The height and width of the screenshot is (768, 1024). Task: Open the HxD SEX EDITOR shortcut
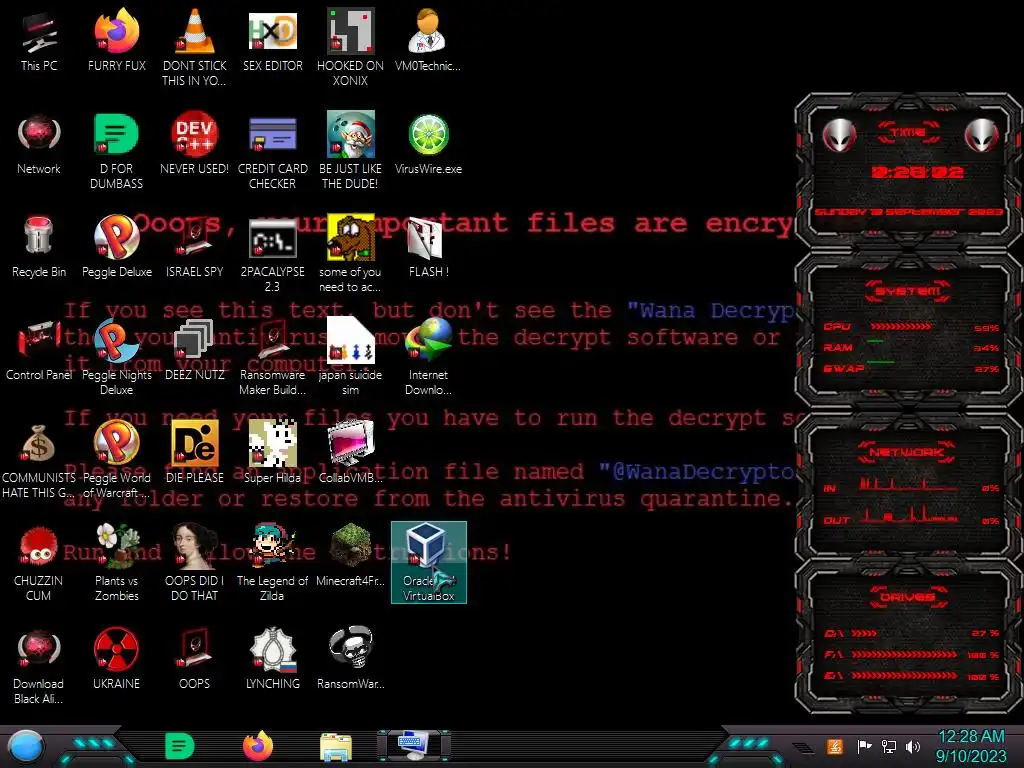[272, 40]
